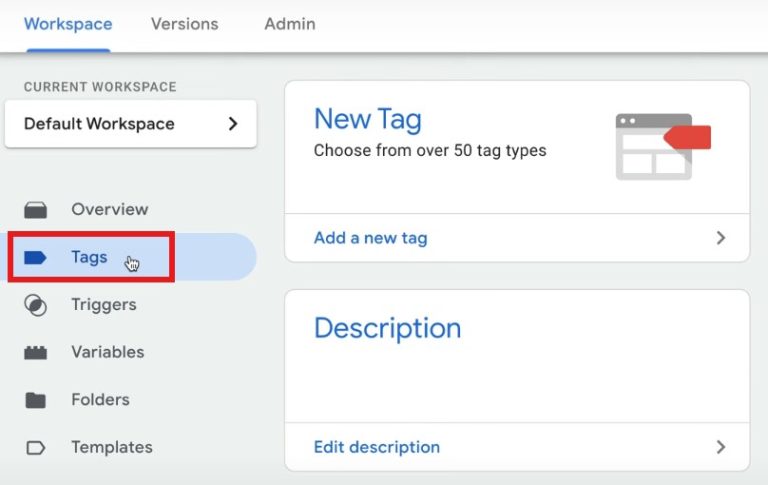Screen dimensions: 768x485
Task: Open the Default Workspace selector
Action: pos(131,124)
